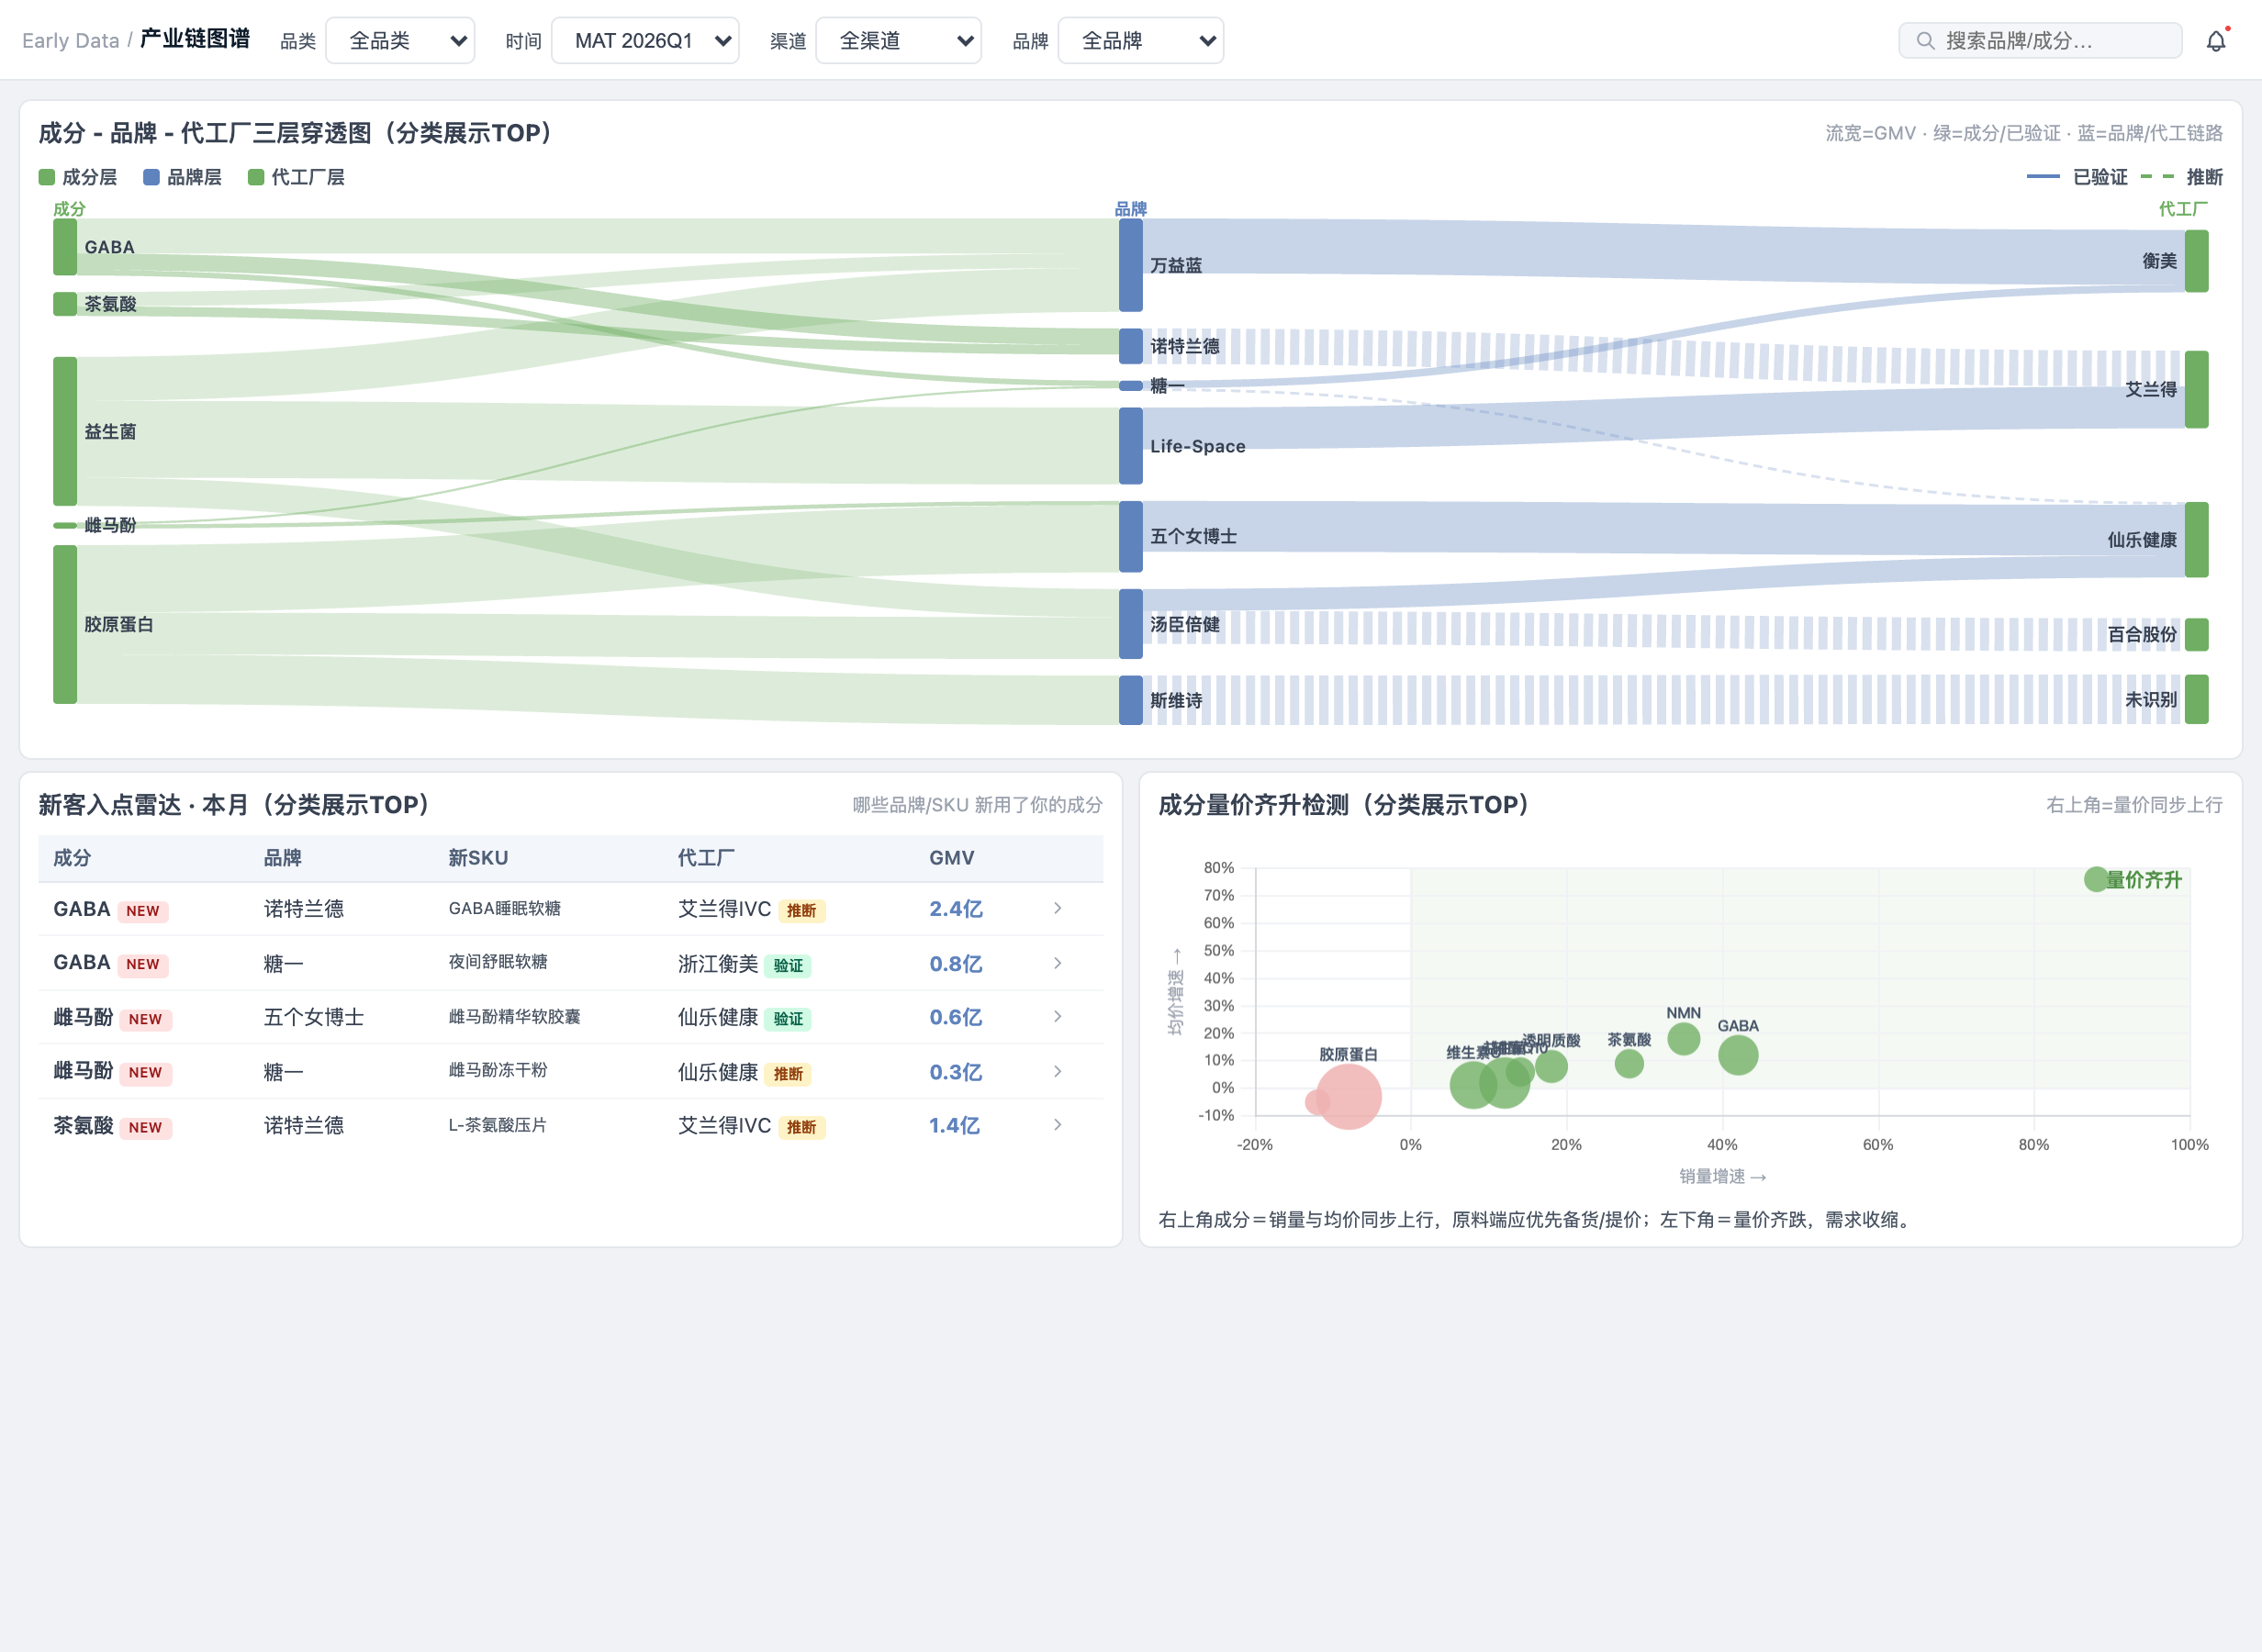
Task: Click the 代工厂 column header
Action: click(x=706, y=857)
